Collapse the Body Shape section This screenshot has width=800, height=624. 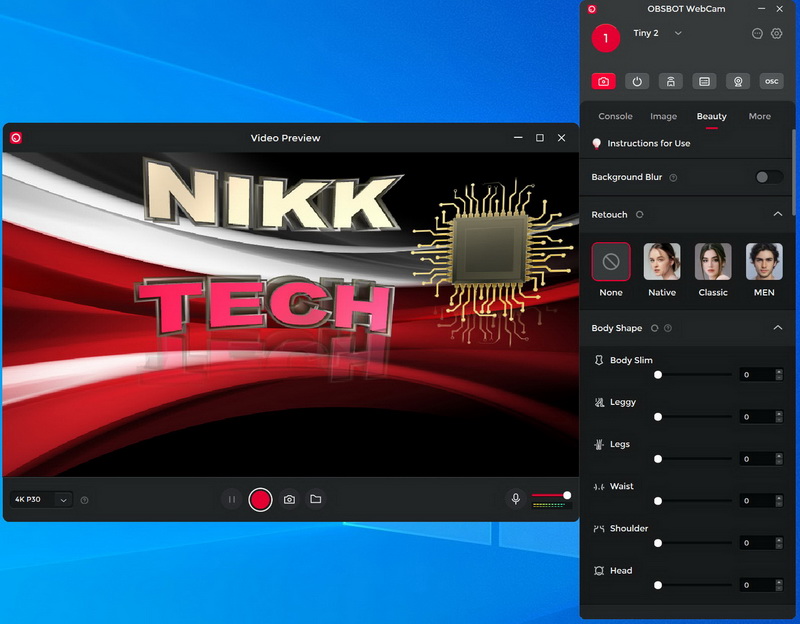click(778, 328)
